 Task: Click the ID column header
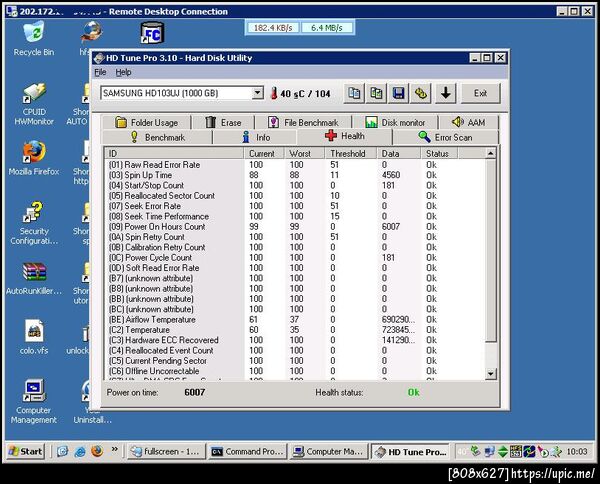(174, 153)
